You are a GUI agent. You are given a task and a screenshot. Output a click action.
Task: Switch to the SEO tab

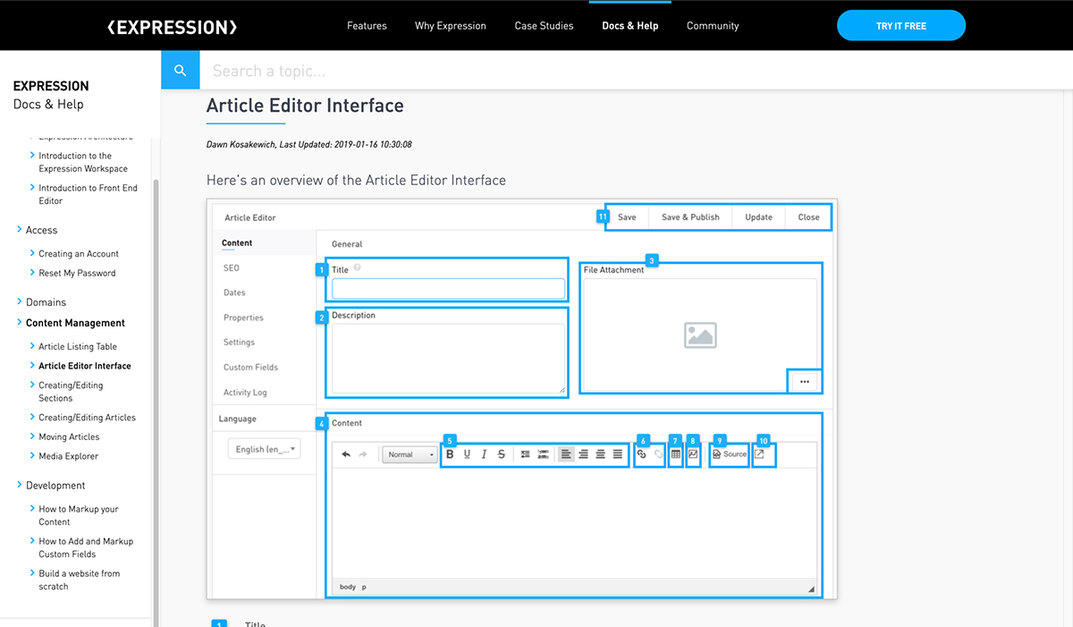click(231, 268)
